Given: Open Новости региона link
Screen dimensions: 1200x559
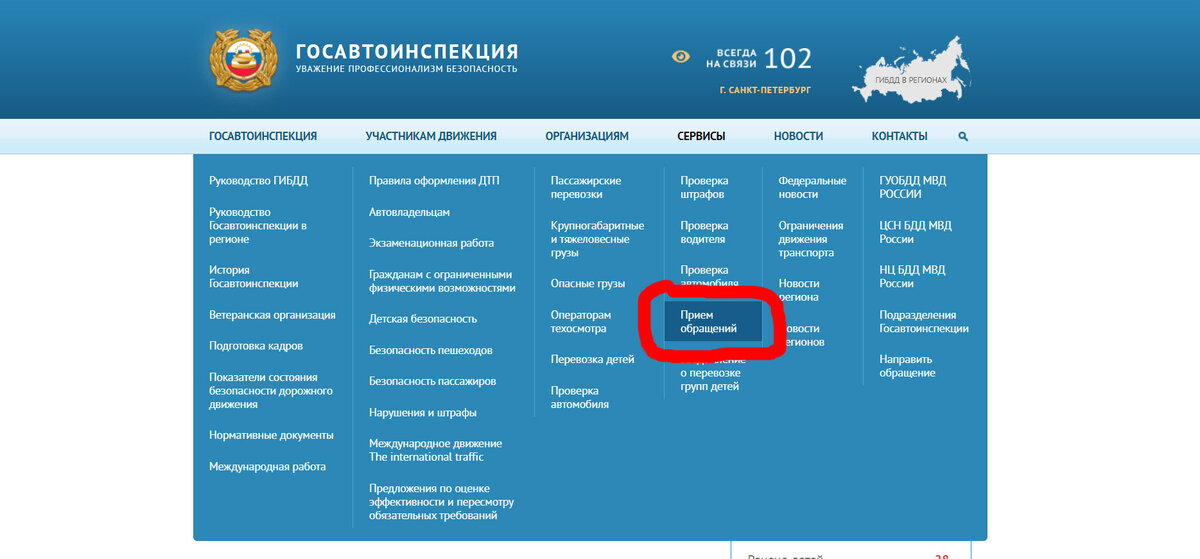Looking at the screenshot, I should coord(799,290).
